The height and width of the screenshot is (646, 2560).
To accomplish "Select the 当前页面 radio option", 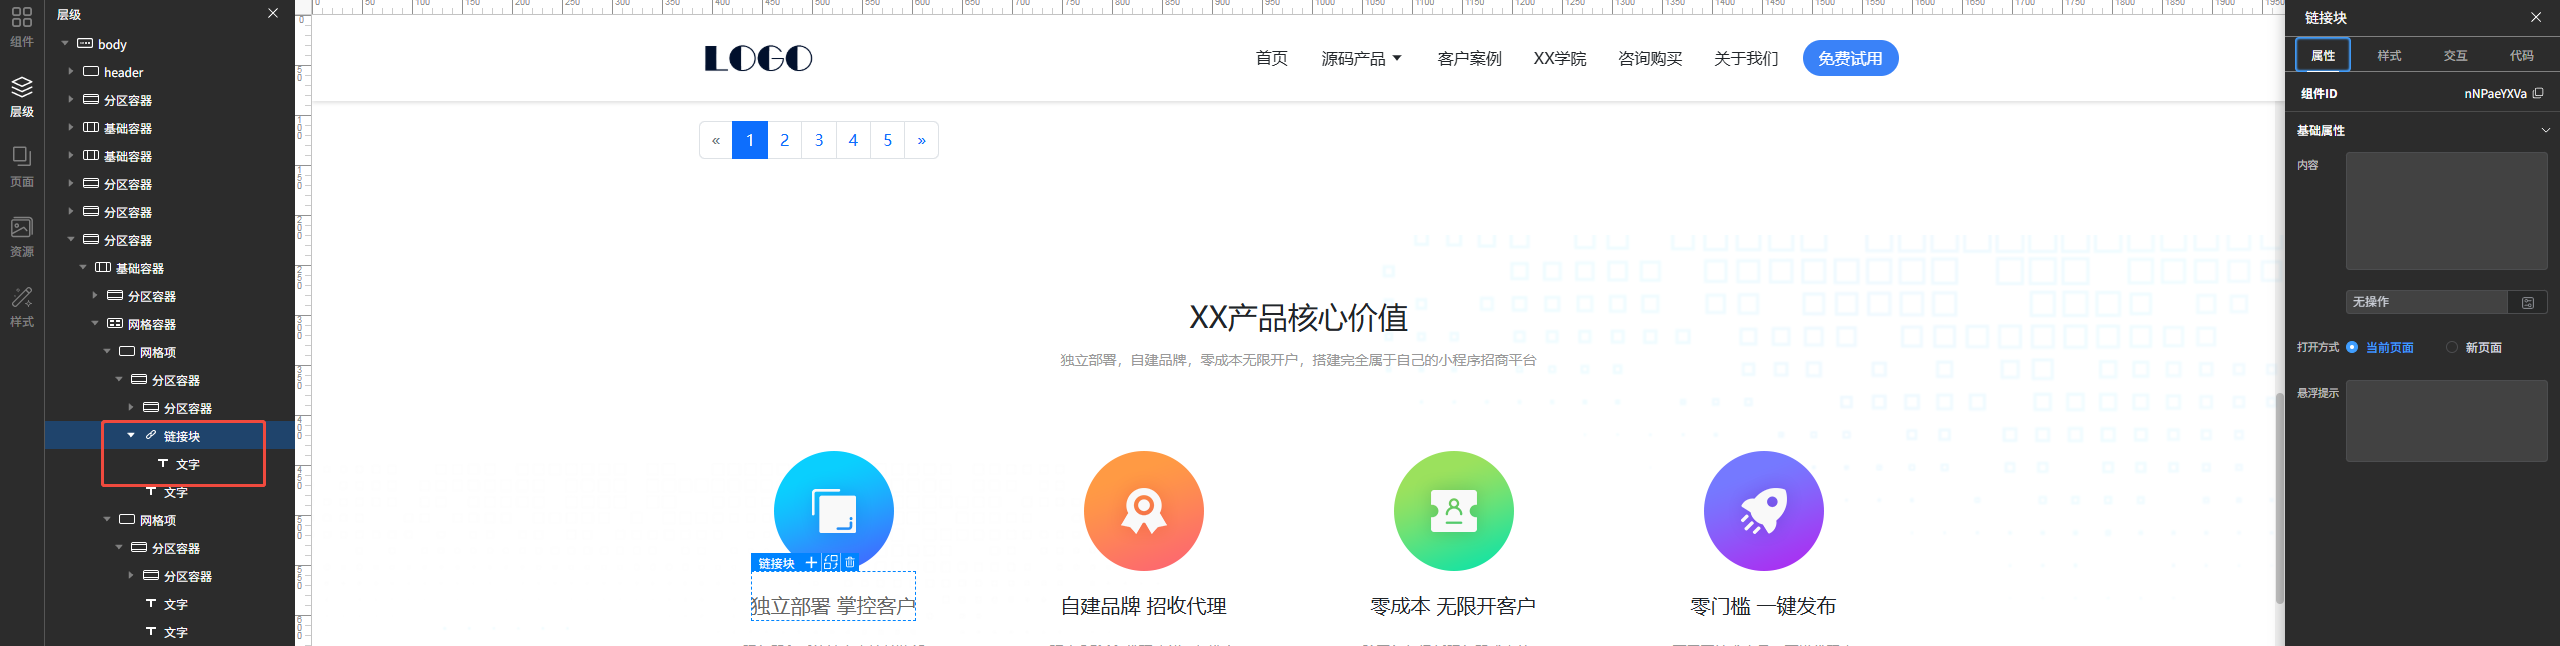I will click(2352, 347).
